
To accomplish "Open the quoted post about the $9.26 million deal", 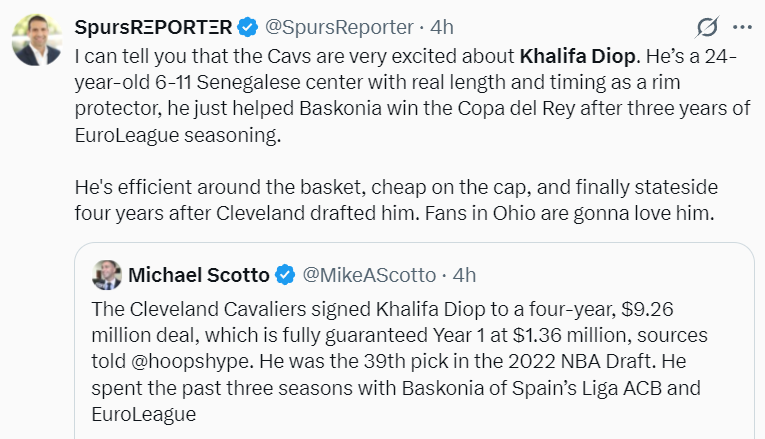I will click(414, 341).
